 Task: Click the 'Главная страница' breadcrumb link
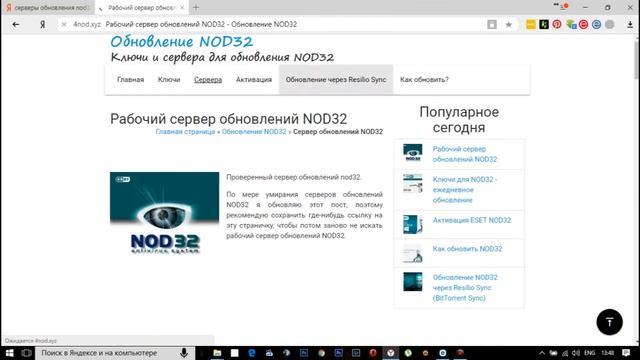pyautogui.click(x=185, y=132)
